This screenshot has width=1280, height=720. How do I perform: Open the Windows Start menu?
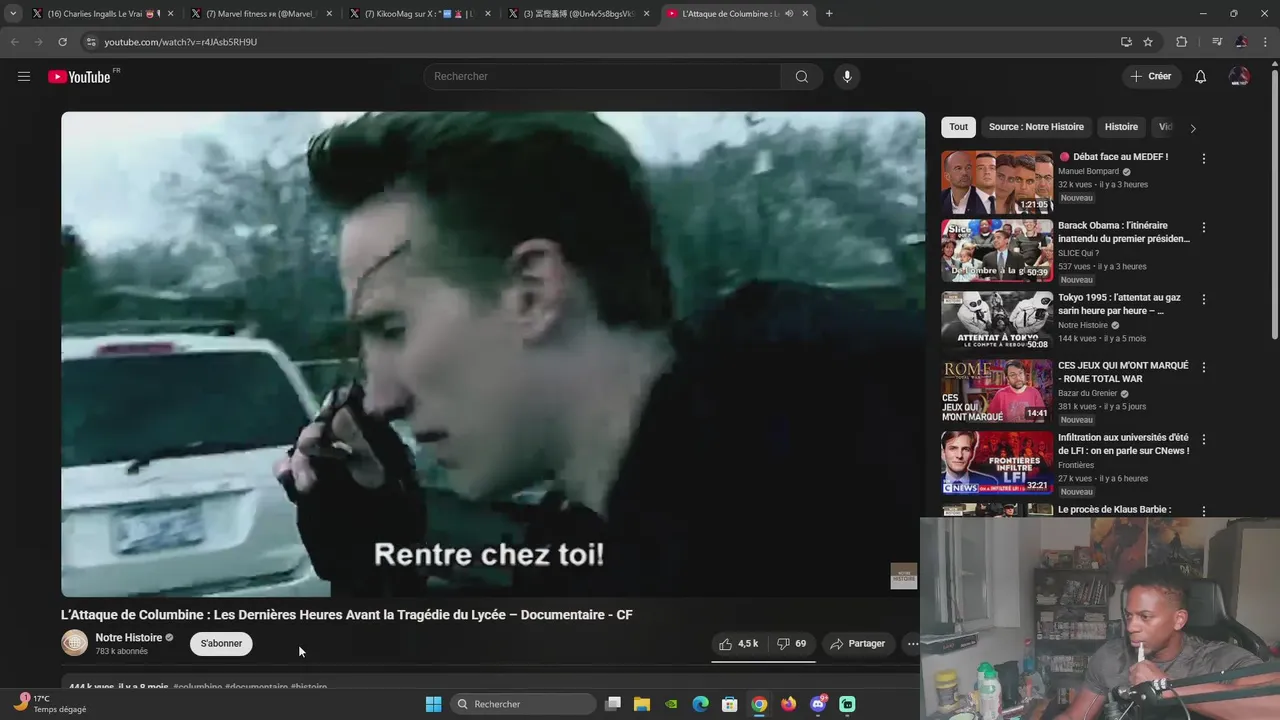(433, 704)
